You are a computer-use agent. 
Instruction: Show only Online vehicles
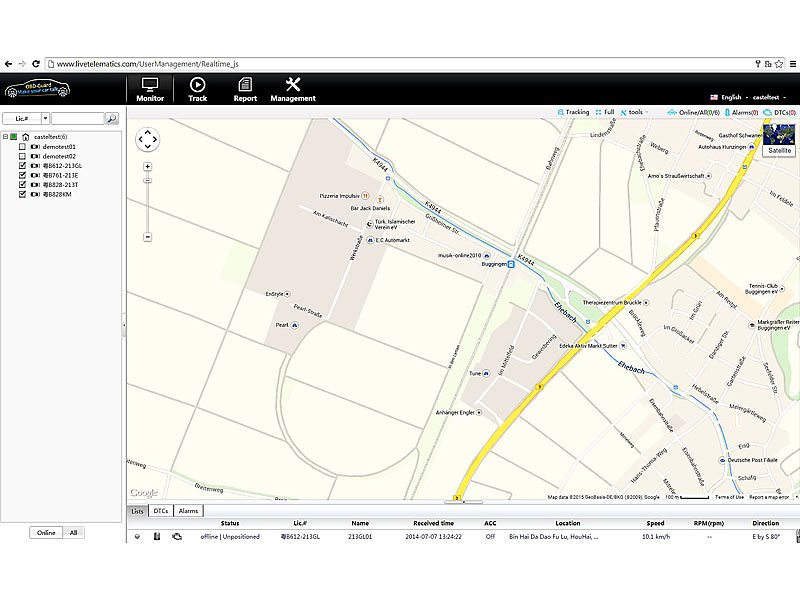click(46, 533)
